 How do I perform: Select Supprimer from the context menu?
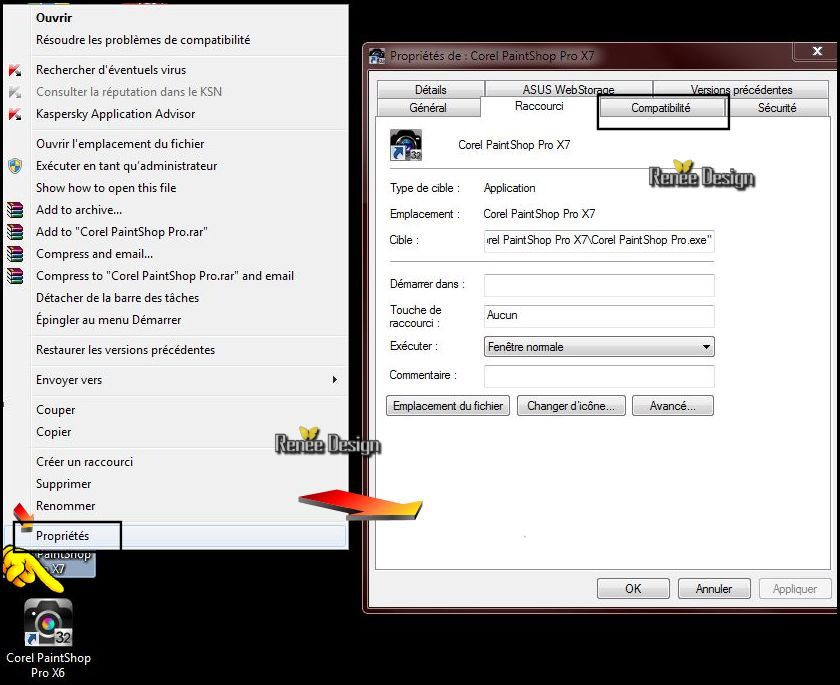coord(63,484)
